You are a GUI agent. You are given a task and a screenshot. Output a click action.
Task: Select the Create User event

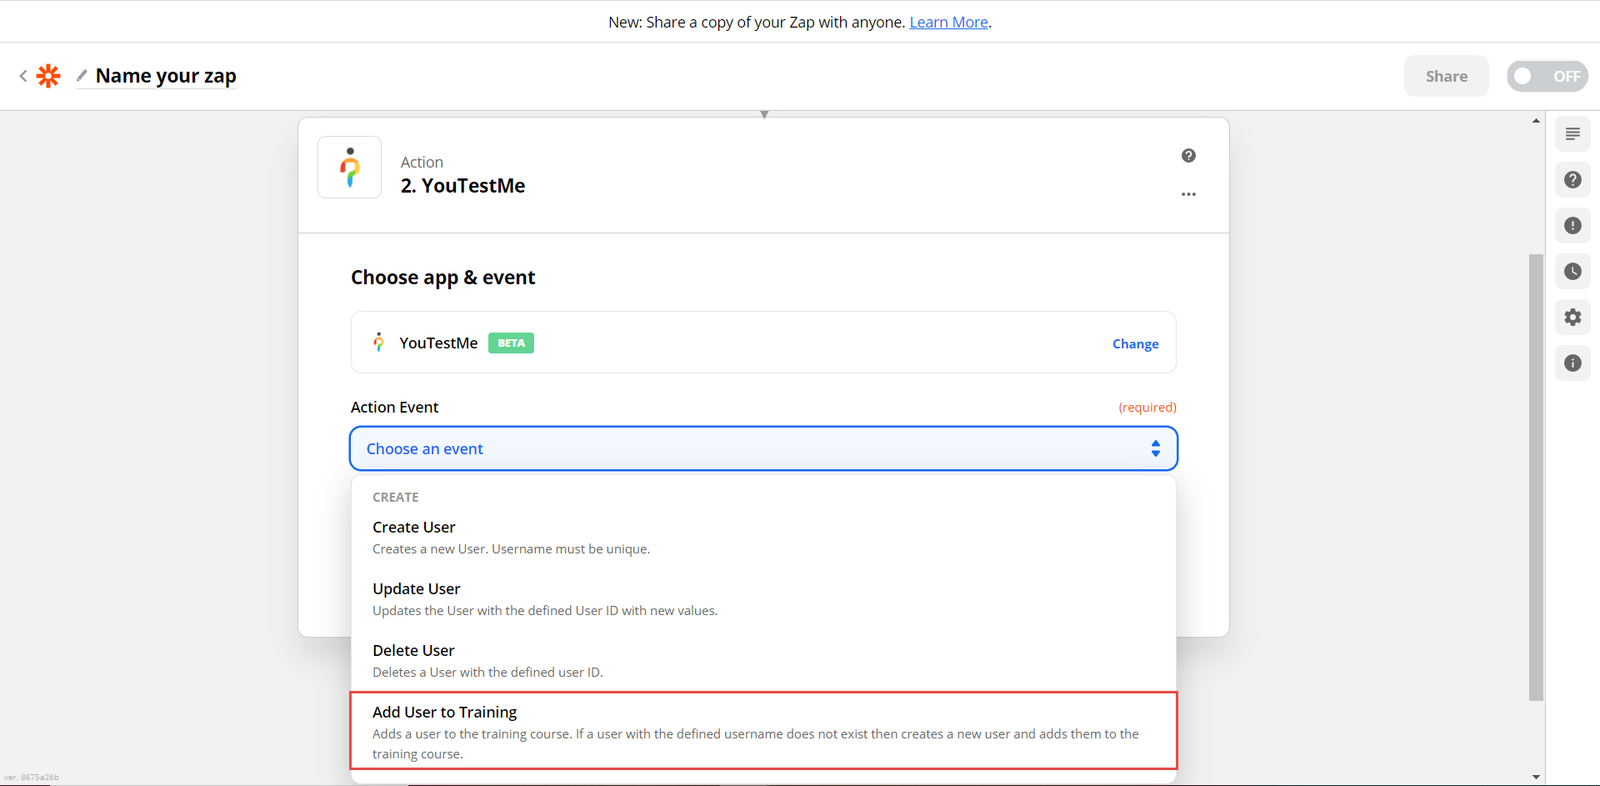[414, 528]
